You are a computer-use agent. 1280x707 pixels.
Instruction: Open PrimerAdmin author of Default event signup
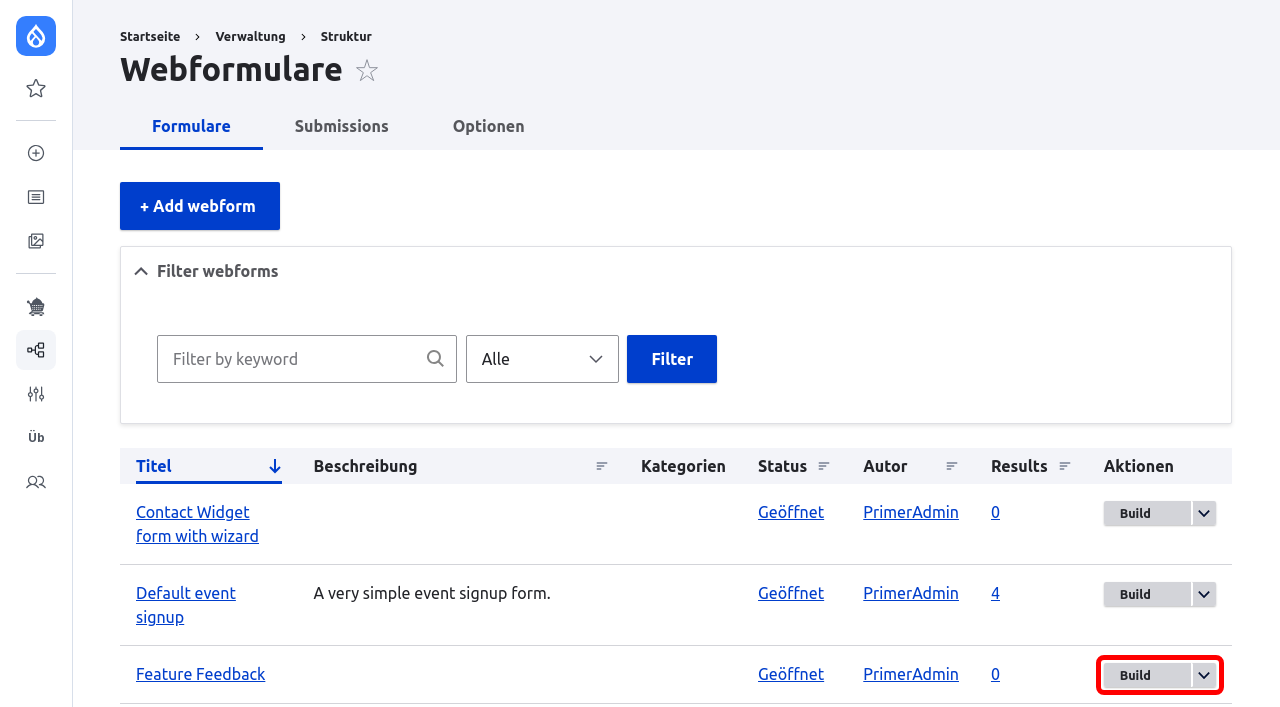point(911,593)
